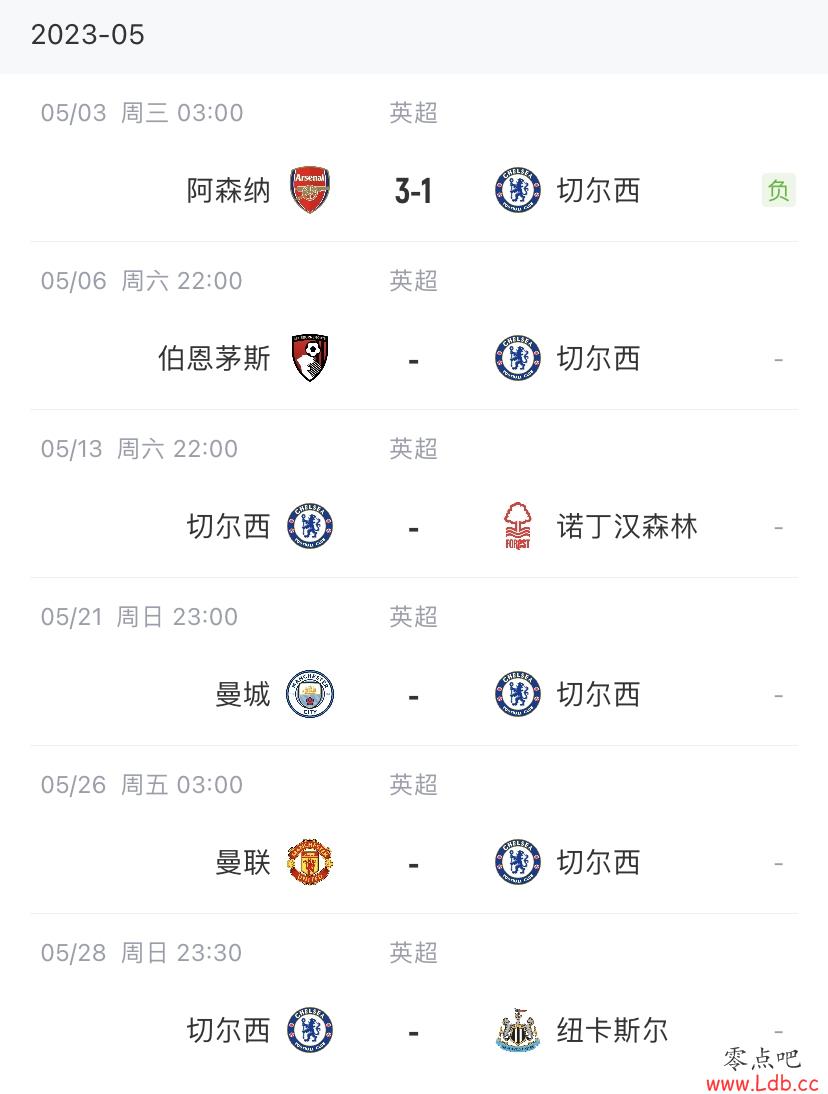Open the 3-1 match score
Viewport: 828px width, 1094px height.
click(x=413, y=190)
